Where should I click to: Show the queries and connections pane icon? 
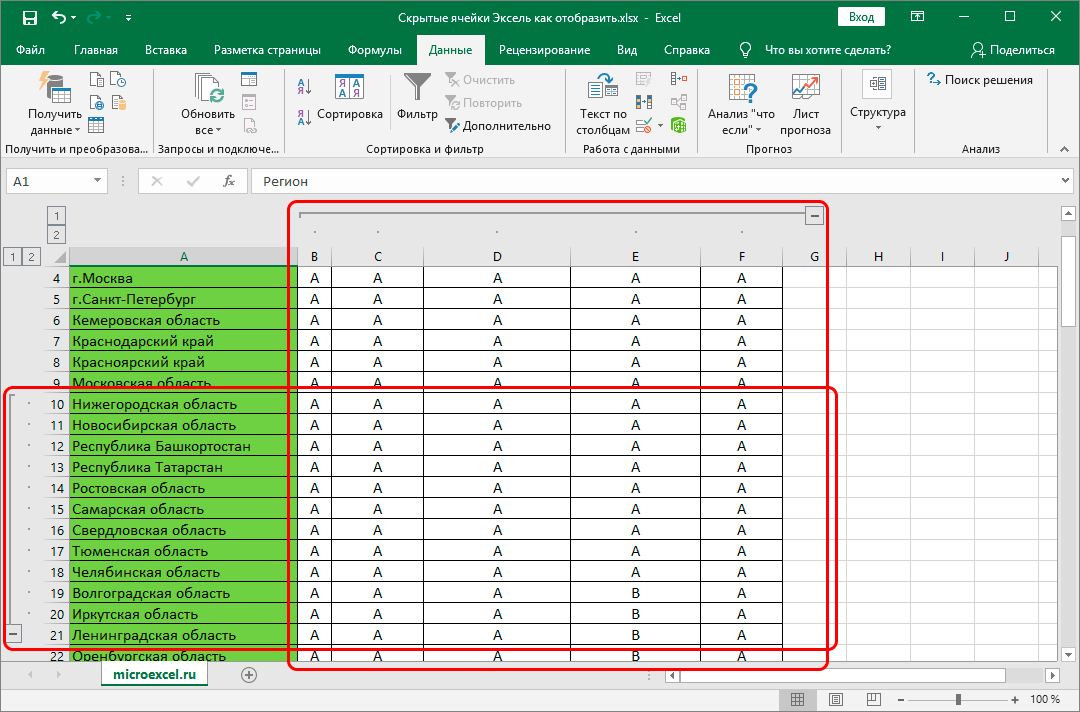tap(249, 80)
